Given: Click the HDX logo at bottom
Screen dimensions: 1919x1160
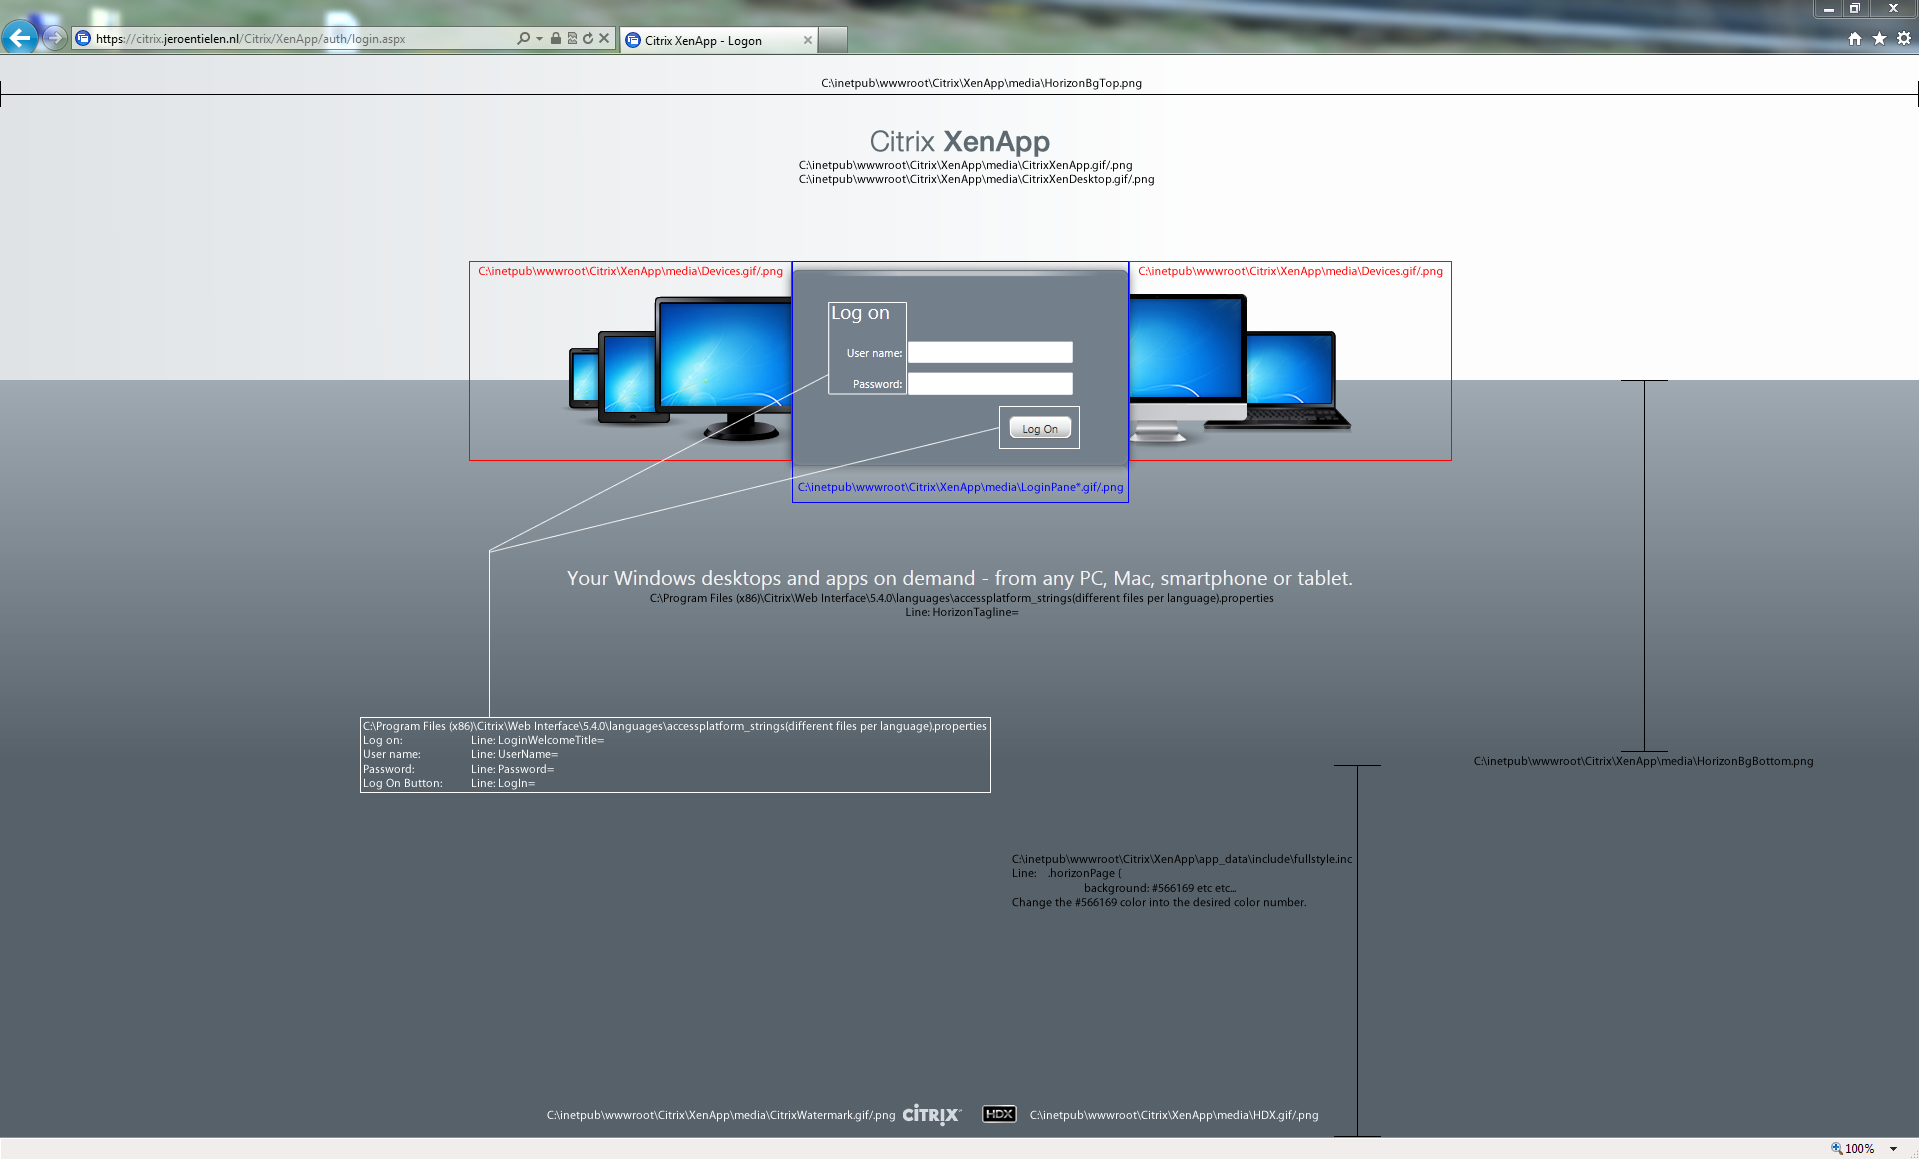Looking at the screenshot, I should [x=999, y=1114].
